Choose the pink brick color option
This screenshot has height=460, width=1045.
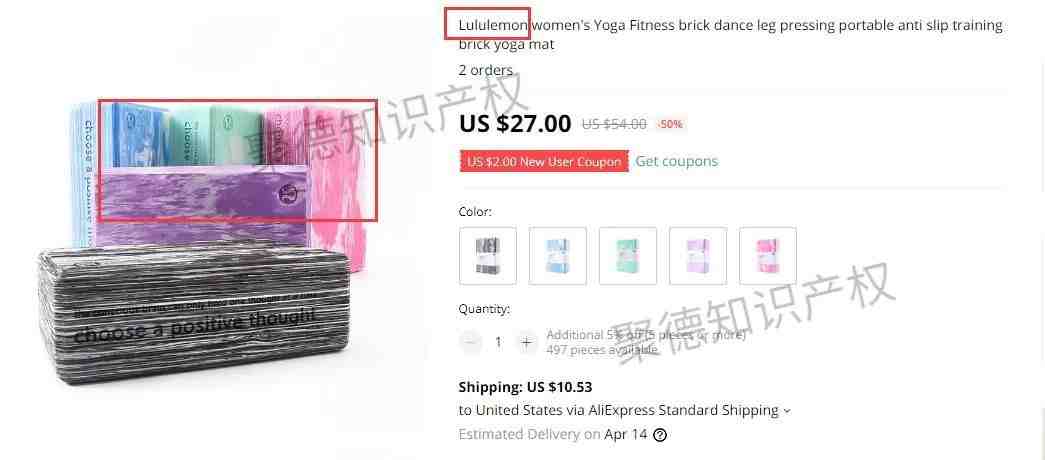coord(768,256)
